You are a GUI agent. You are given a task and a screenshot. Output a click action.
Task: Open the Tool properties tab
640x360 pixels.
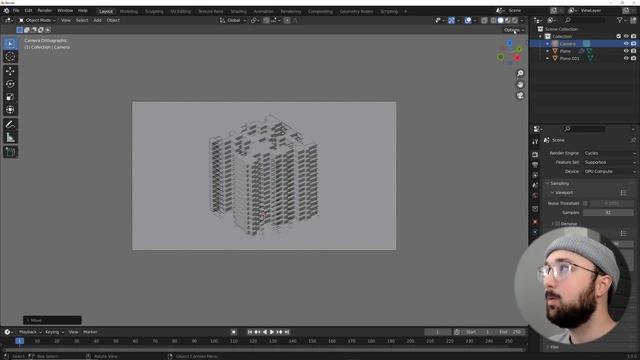535,142
